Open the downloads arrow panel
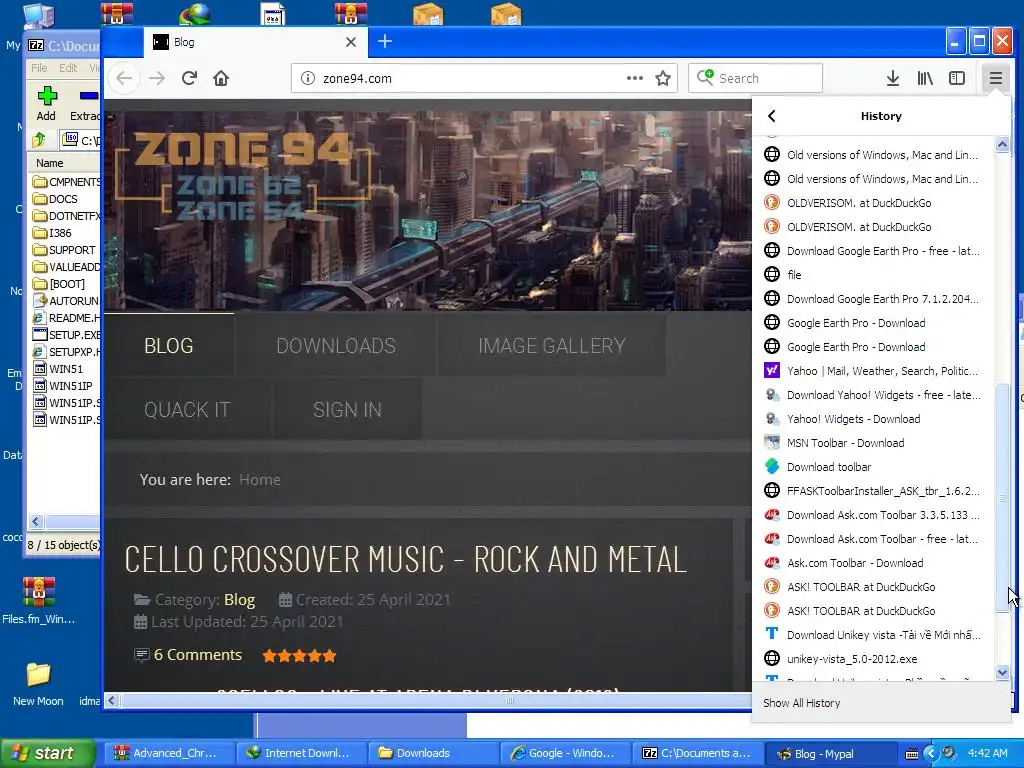1024x768 pixels. click(x=893, y=78)
